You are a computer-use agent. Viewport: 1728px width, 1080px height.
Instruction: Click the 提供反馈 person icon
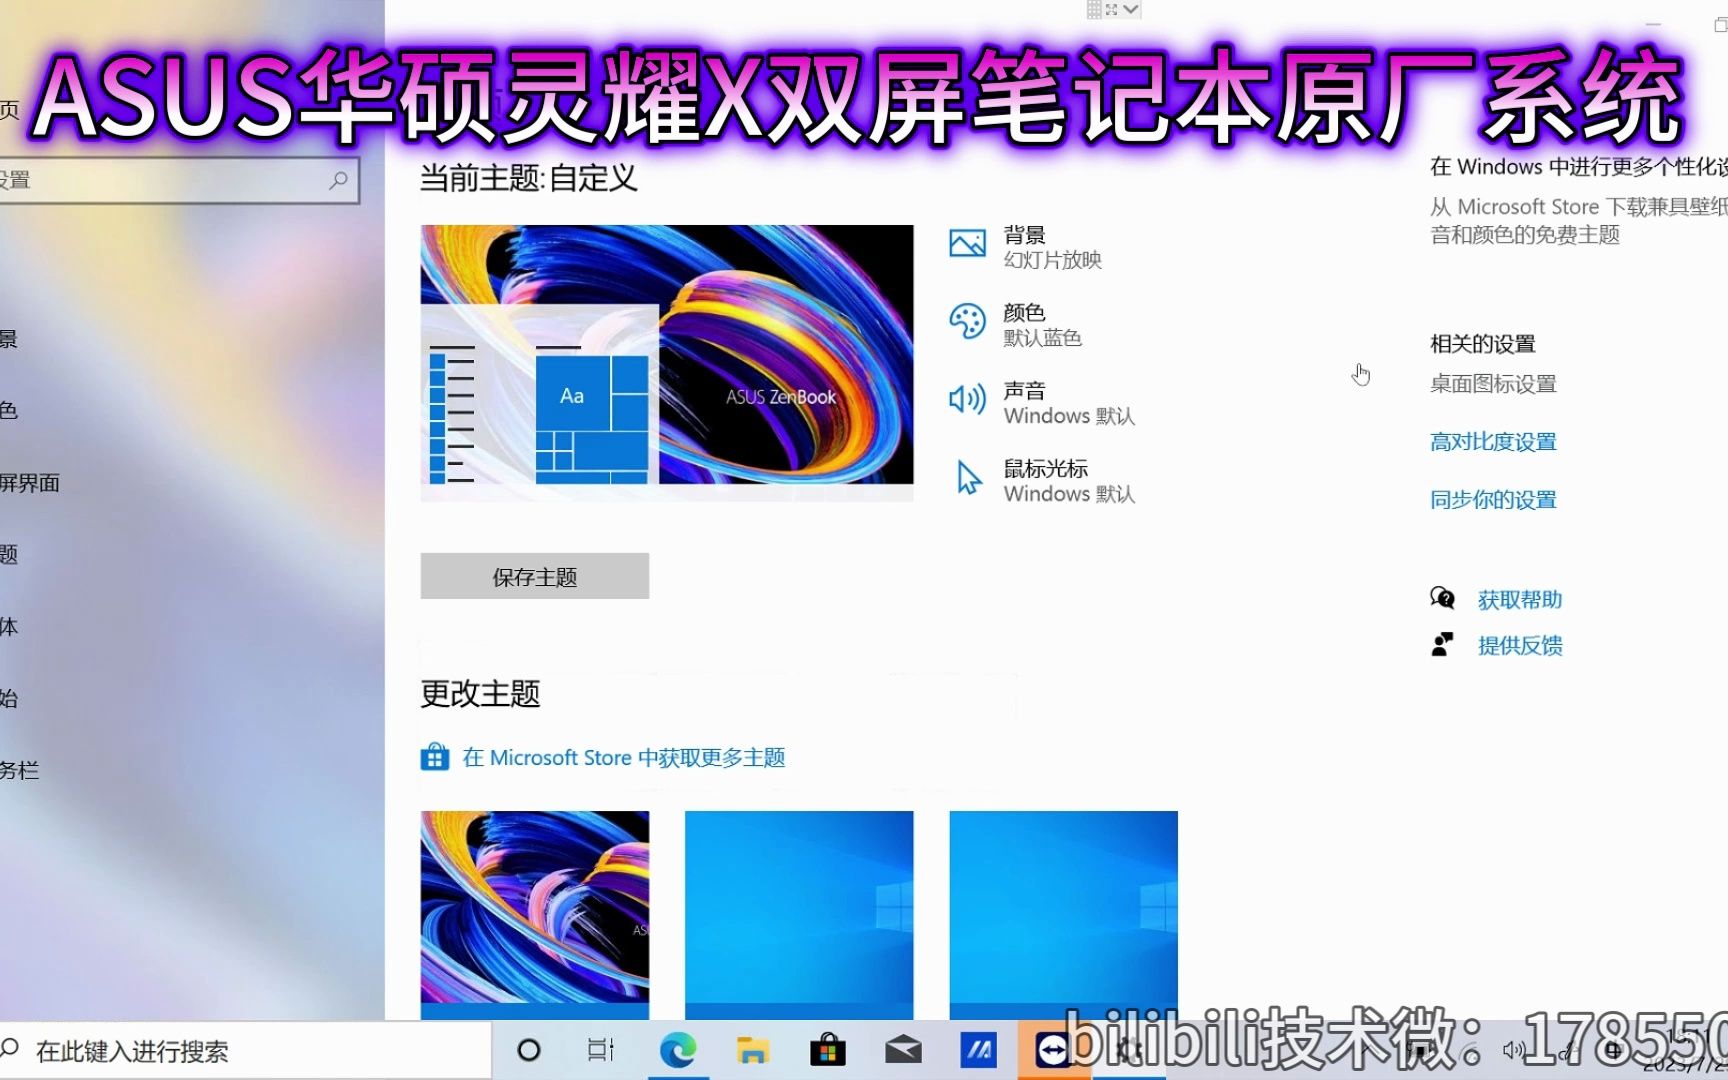tap(1442, 644)
